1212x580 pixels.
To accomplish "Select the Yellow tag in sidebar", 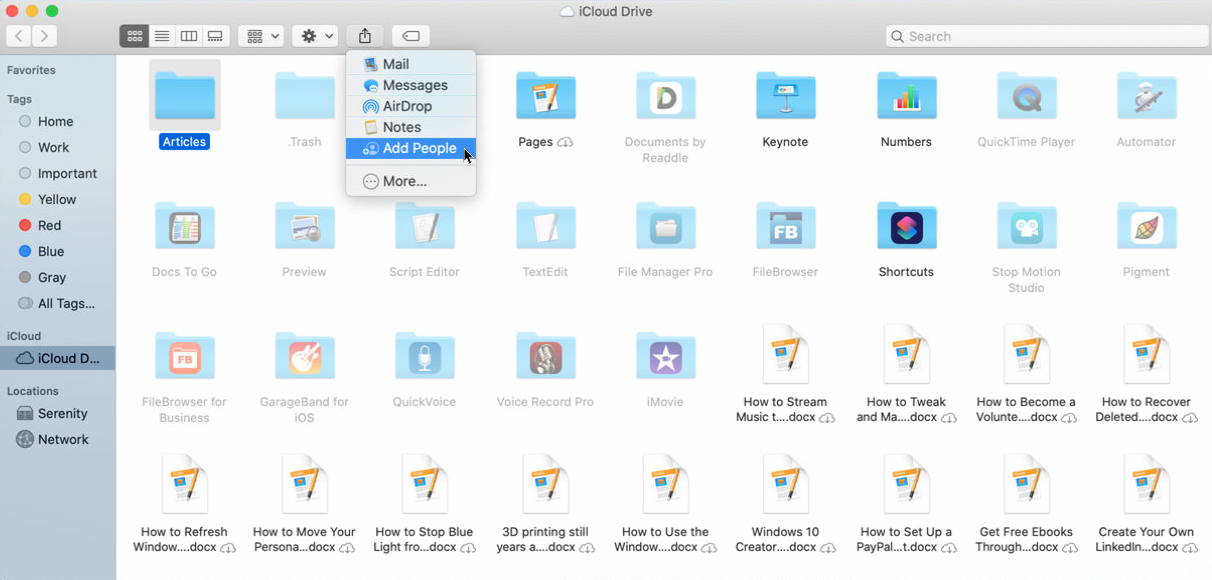I will click(x=58, y=199).
